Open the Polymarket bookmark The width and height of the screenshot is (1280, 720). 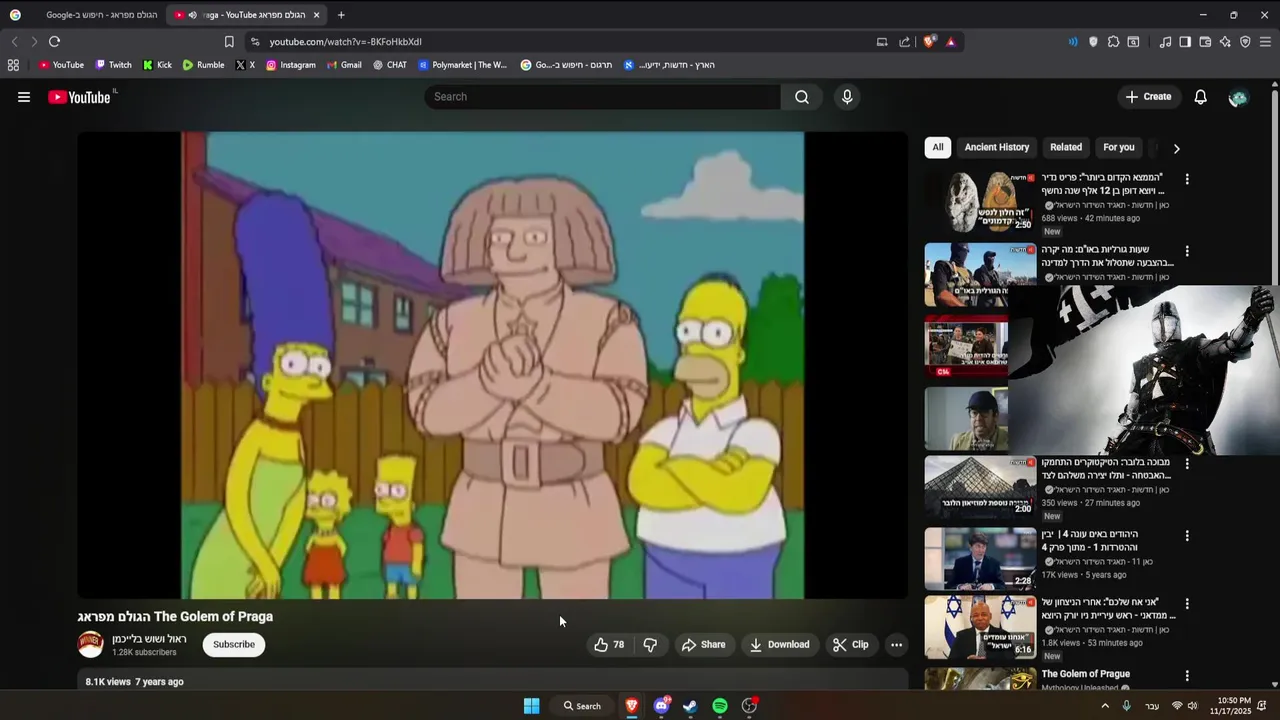click(463, 65)
